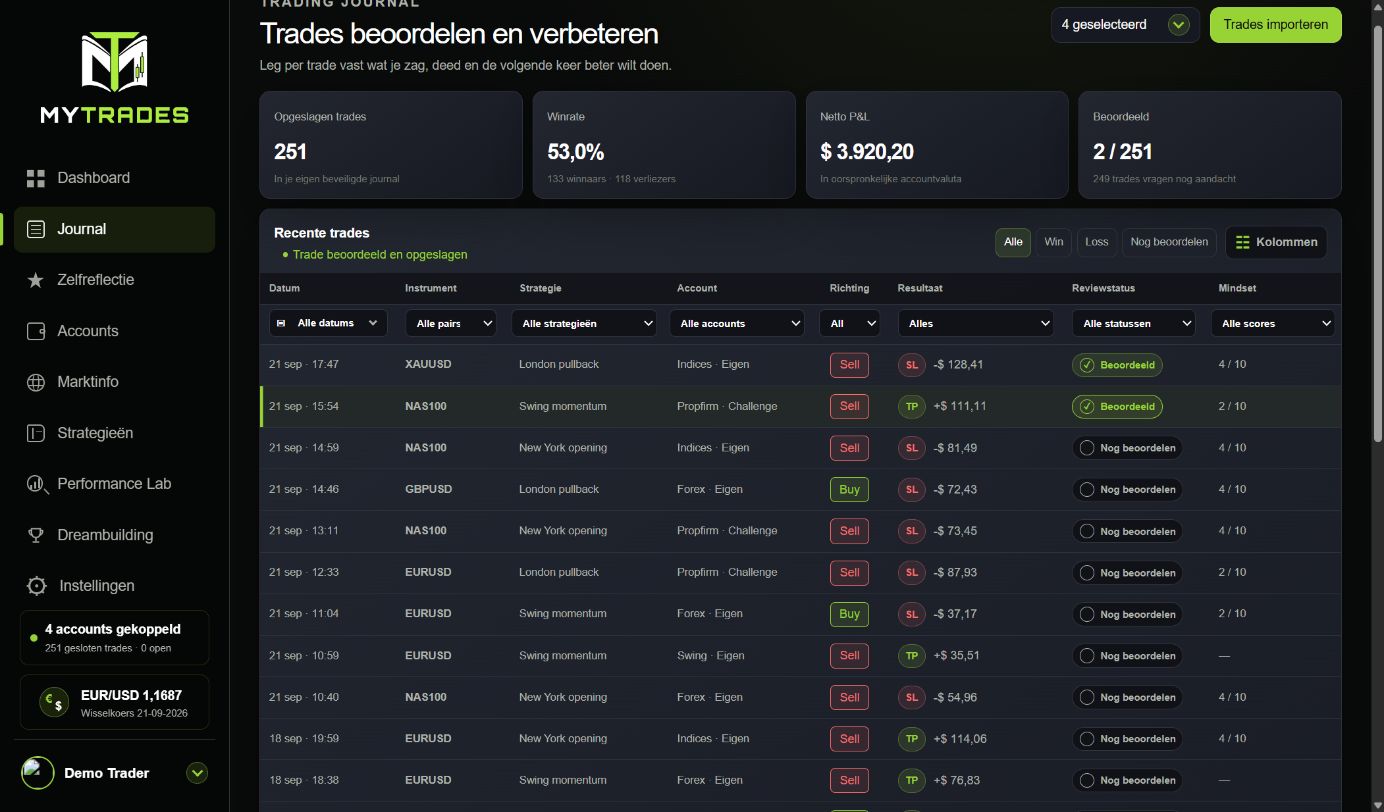Open the Kolommen column settings
This screenshot has width=1384, height=812.
pyautogui.click(x=1276, y=242)
